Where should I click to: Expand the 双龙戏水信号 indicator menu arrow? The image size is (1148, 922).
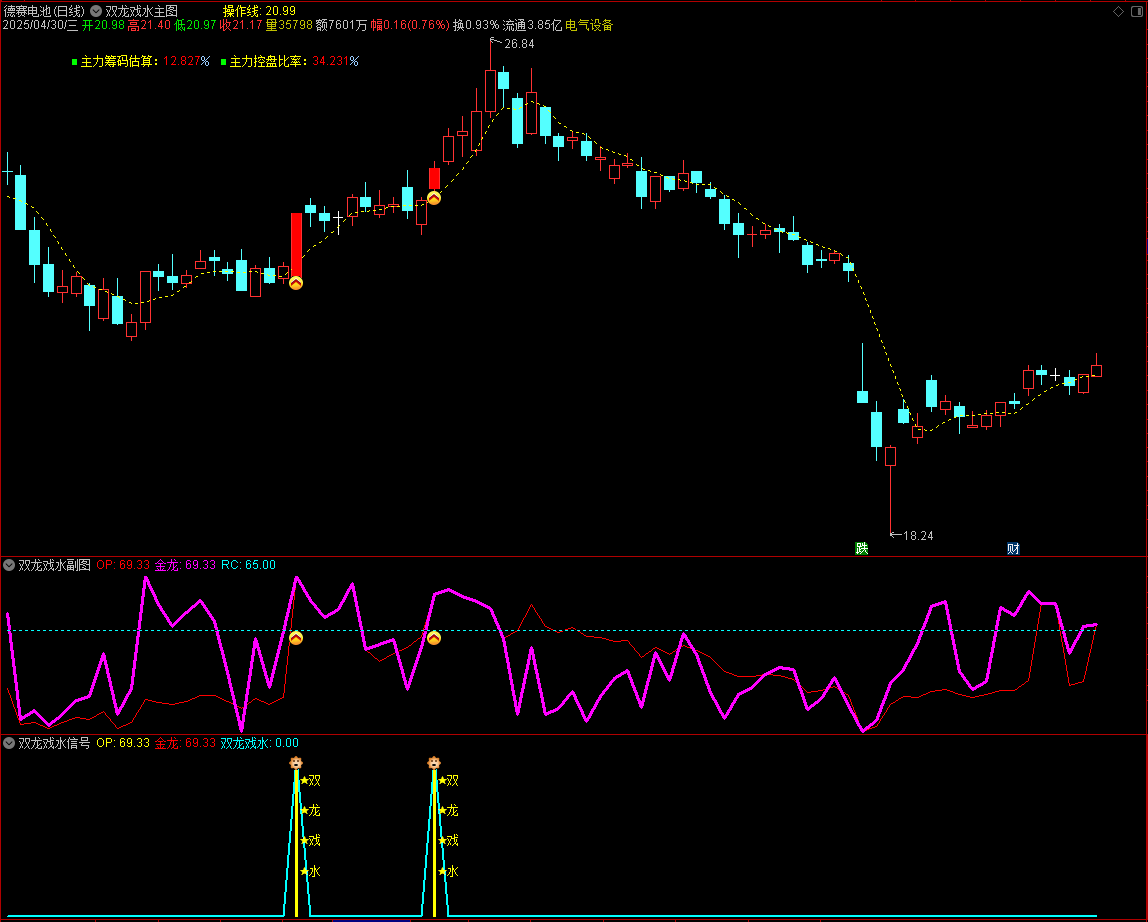9,743
